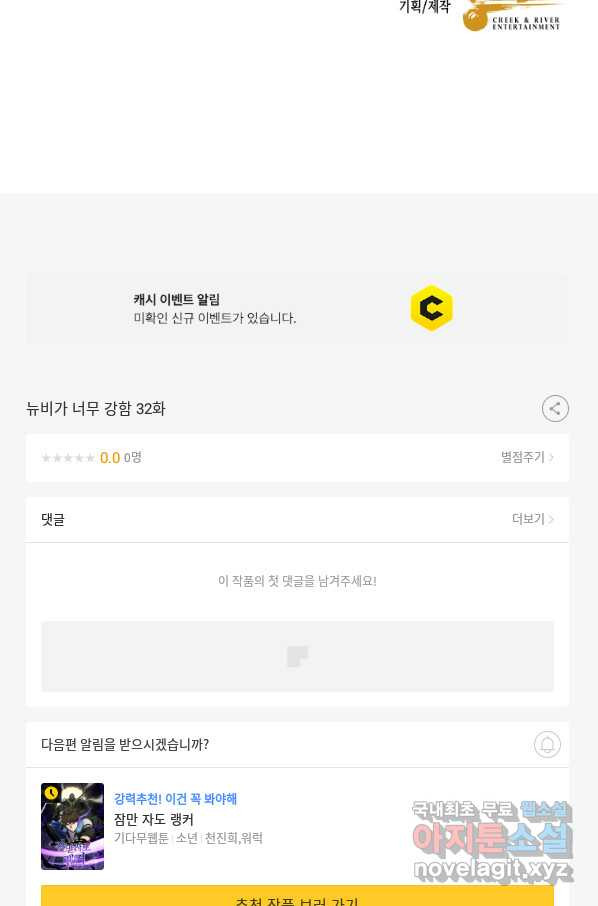Click 별점주기 to rate the episode

[x=522, y=457]
